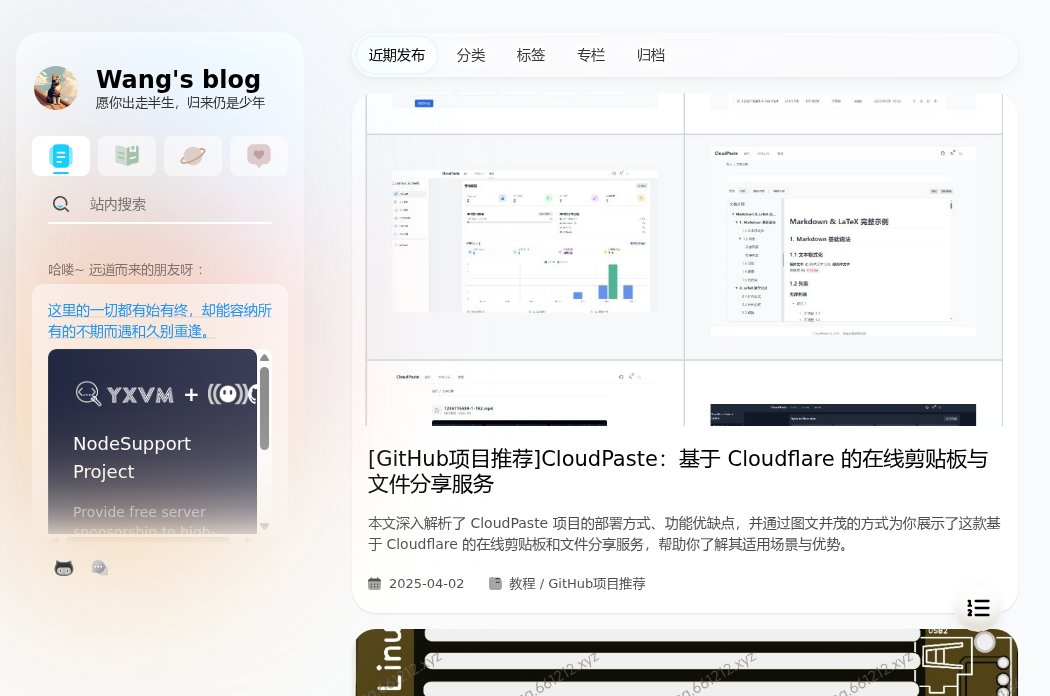Select the green open book icon tab

(127, 156)
